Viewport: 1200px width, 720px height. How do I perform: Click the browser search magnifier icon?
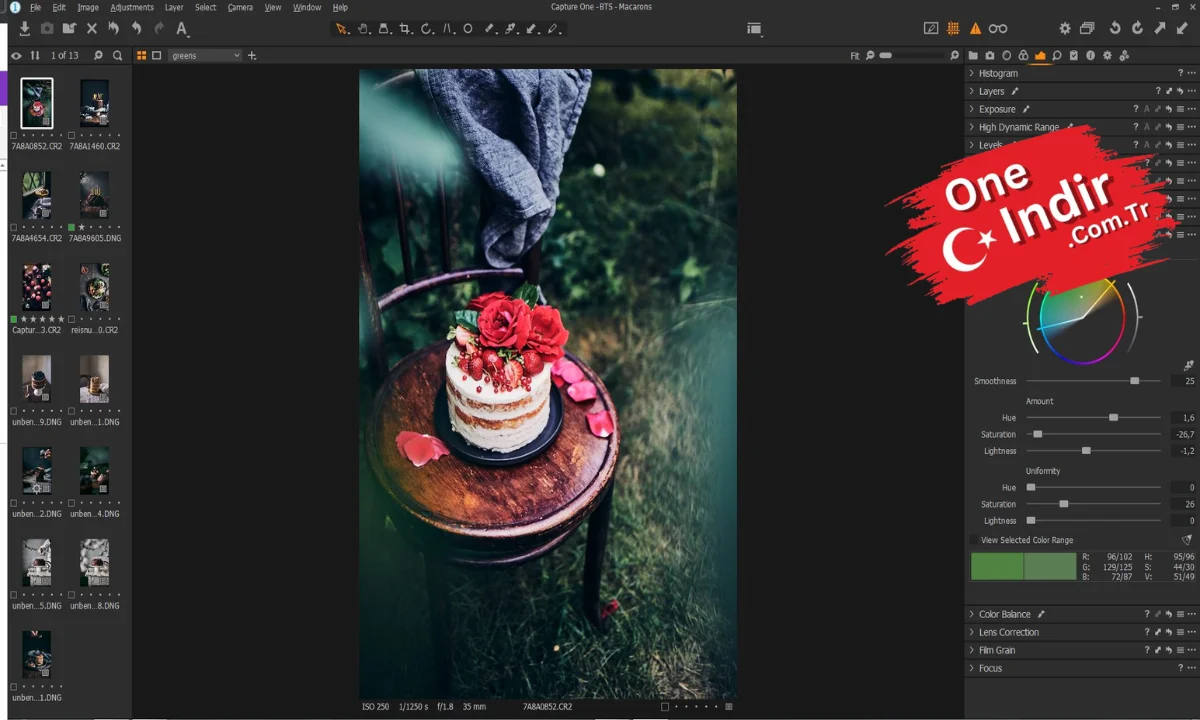[118, 56]
